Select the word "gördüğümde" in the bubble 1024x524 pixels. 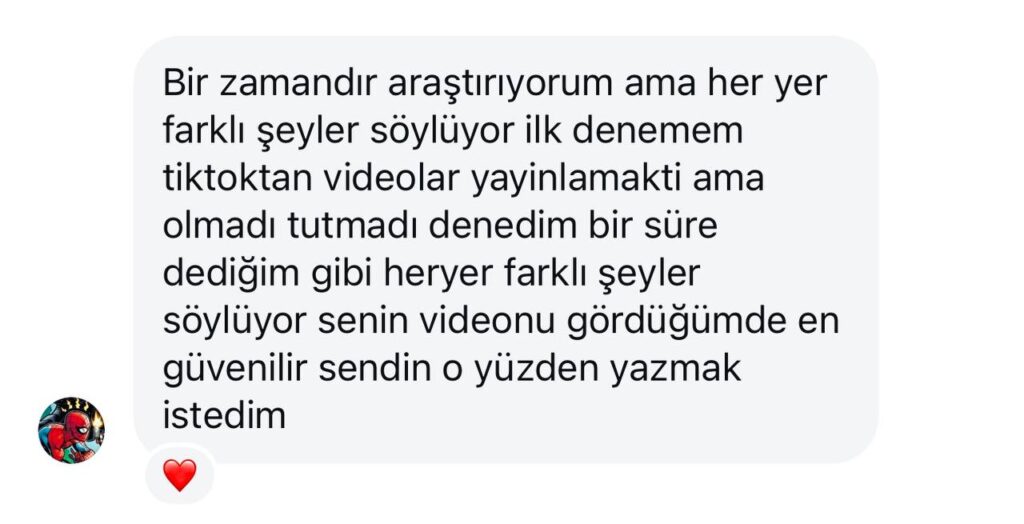coord(676,323)
